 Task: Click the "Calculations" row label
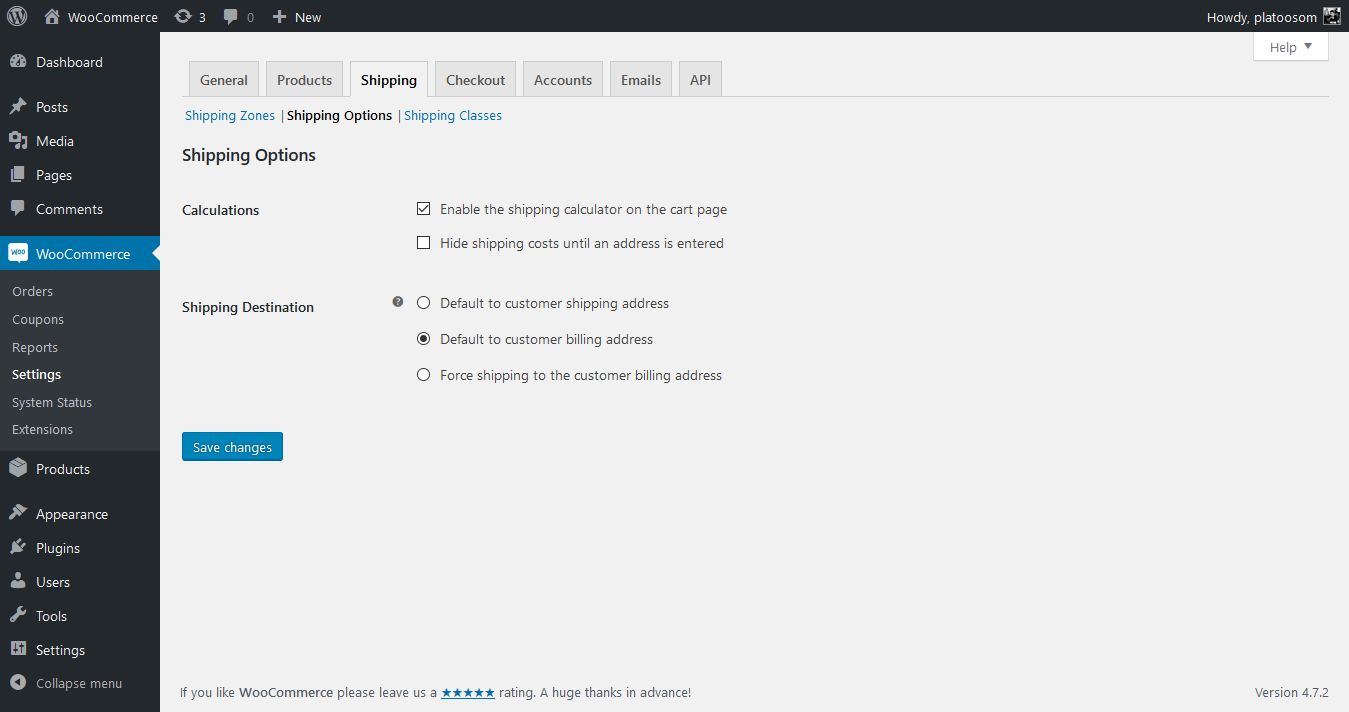221,210
